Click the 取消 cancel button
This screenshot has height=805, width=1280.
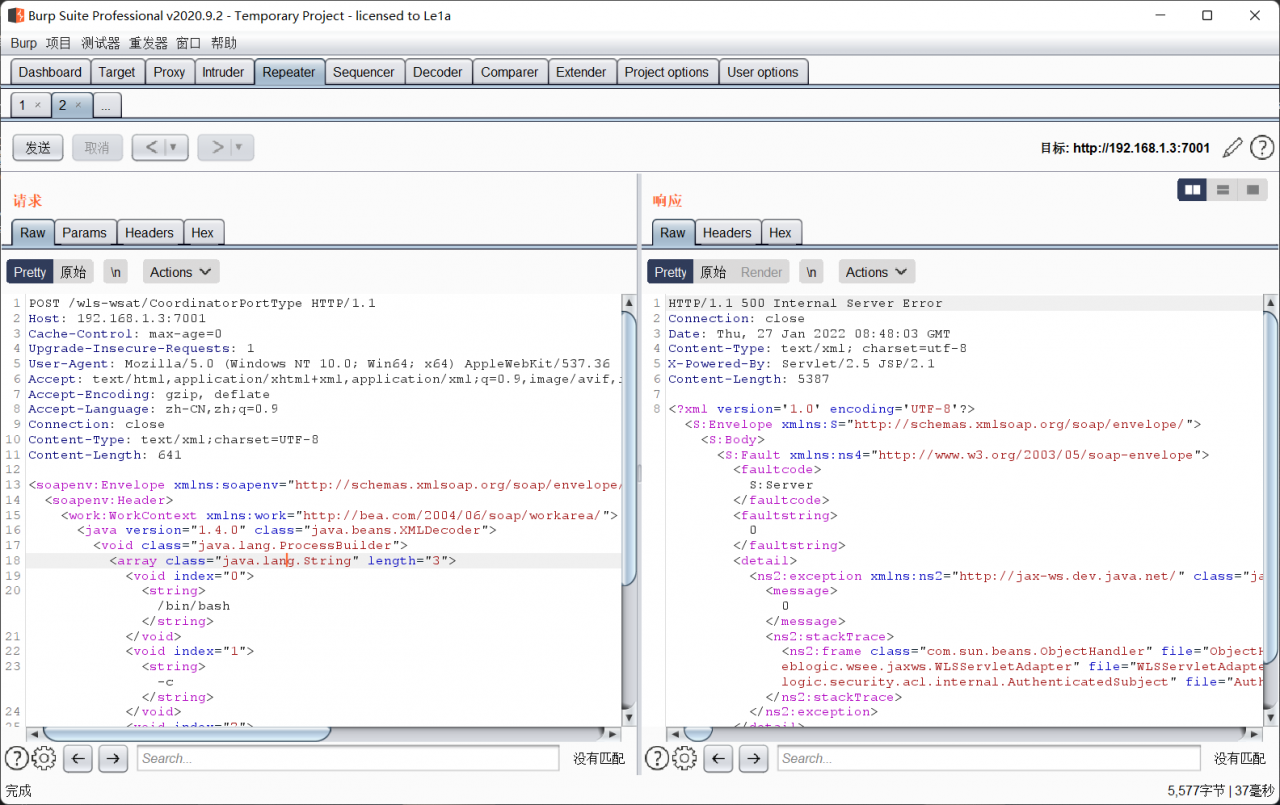pos(97,148)
